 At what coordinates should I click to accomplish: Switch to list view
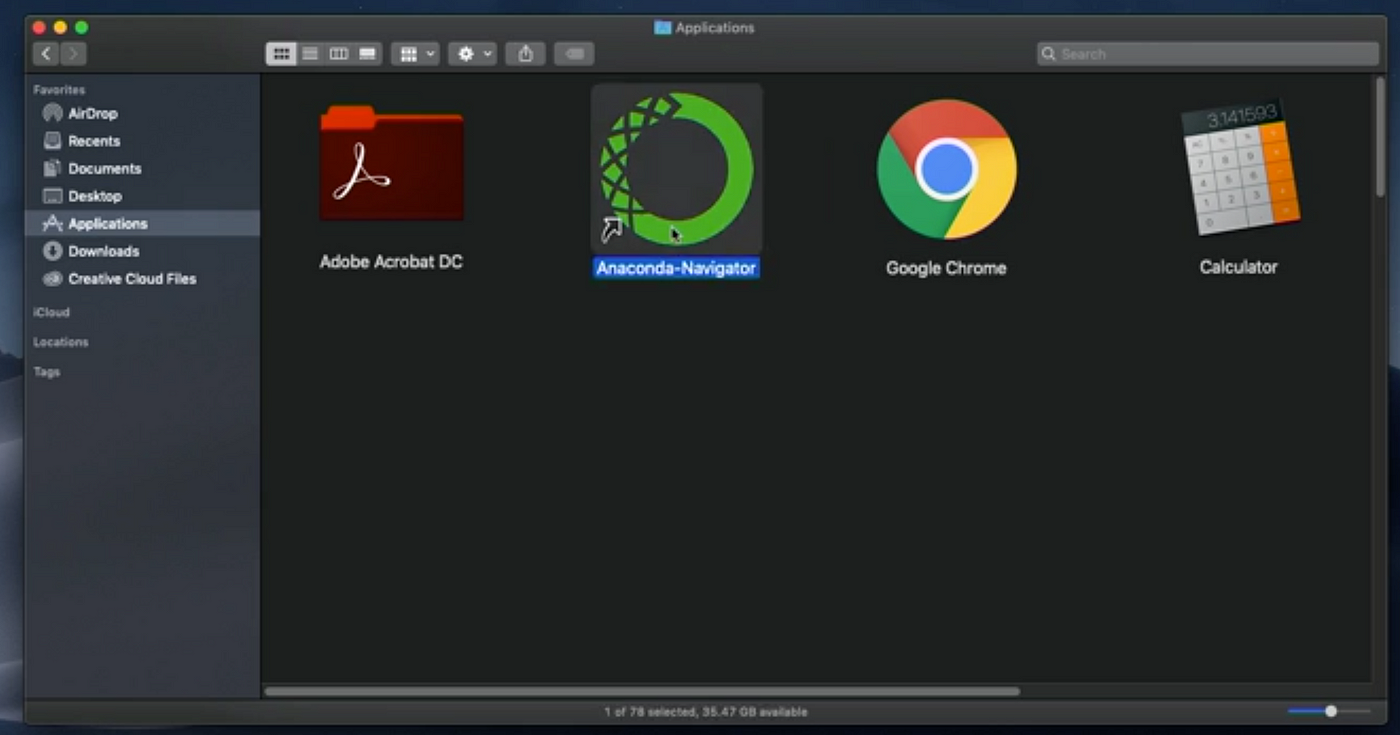coord(310,54)
